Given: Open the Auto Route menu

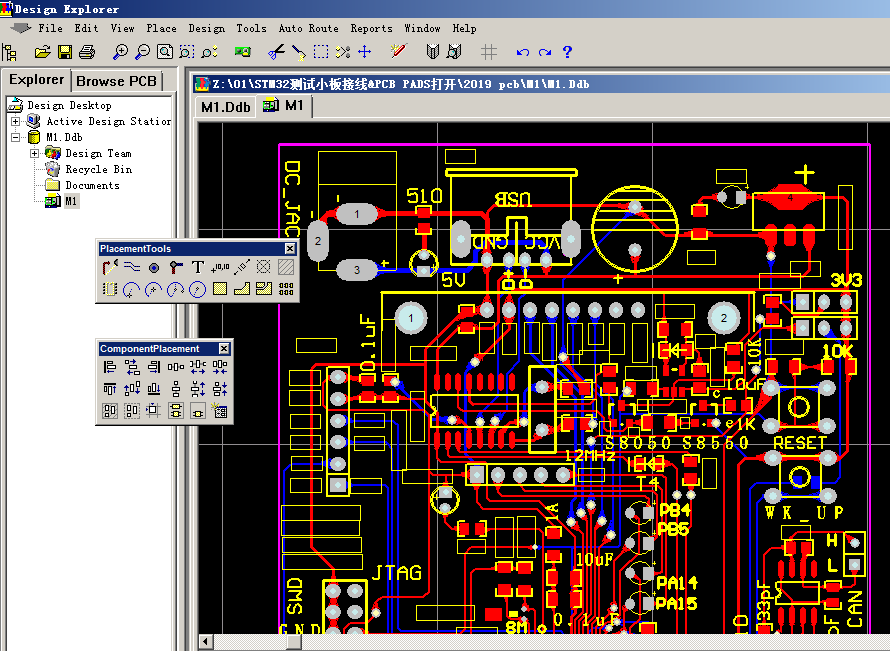Looking at the screenshot, I should [308, 28].
